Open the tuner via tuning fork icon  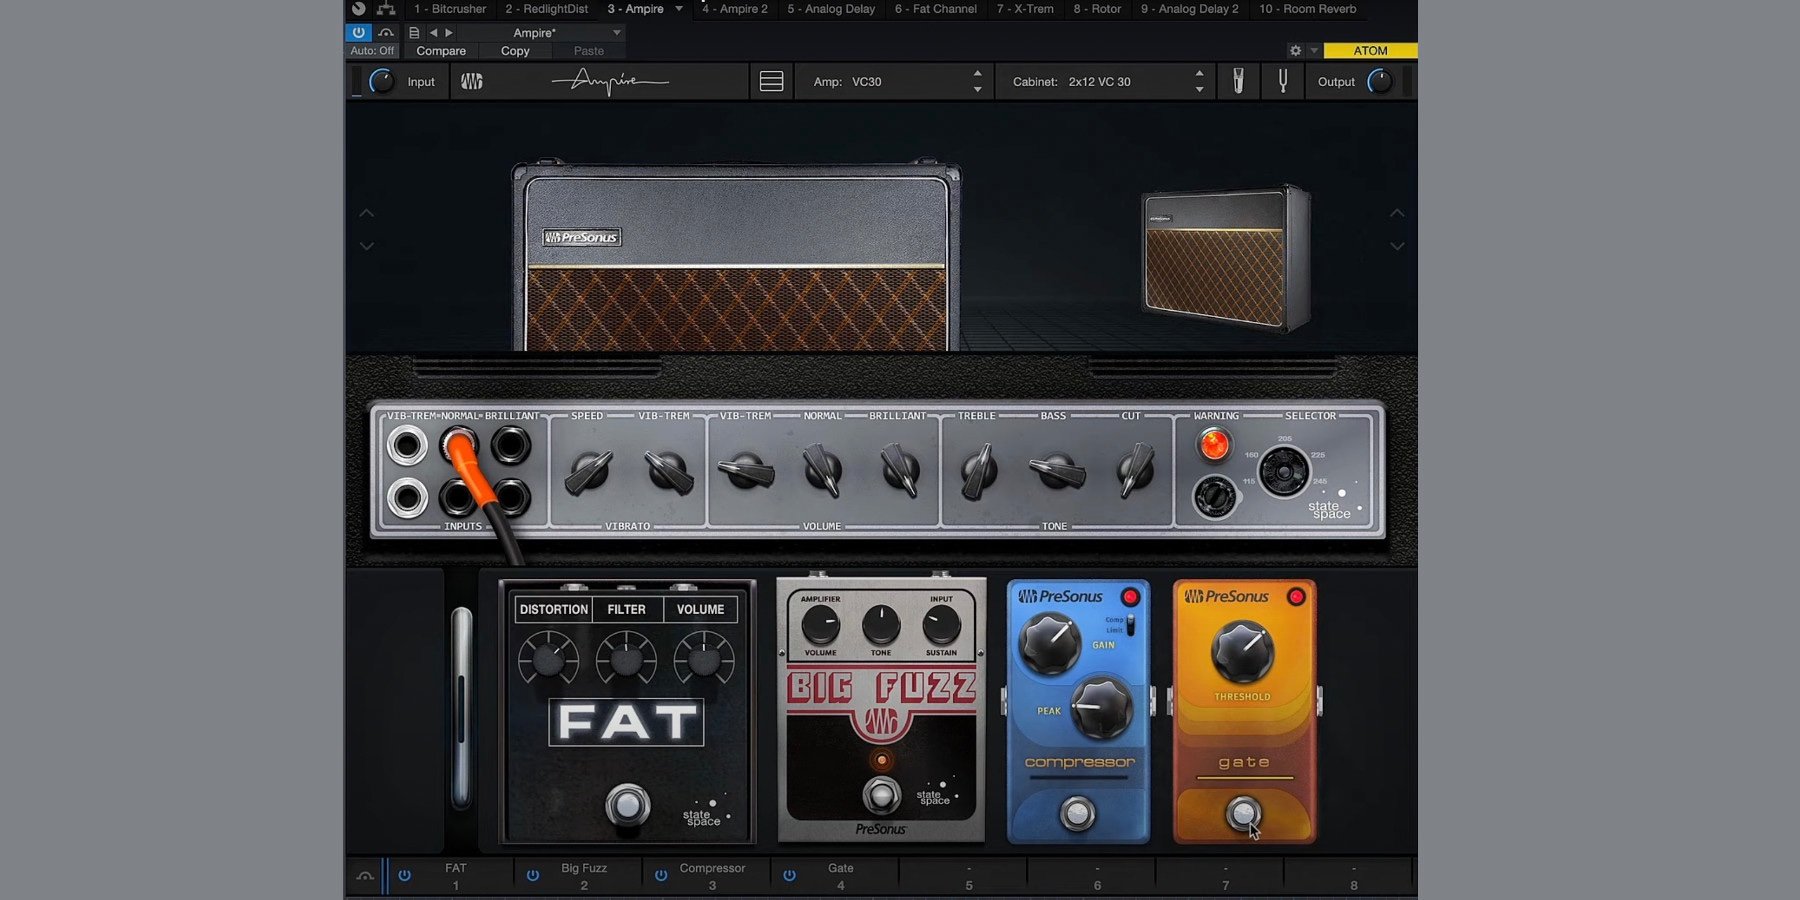1282,81
